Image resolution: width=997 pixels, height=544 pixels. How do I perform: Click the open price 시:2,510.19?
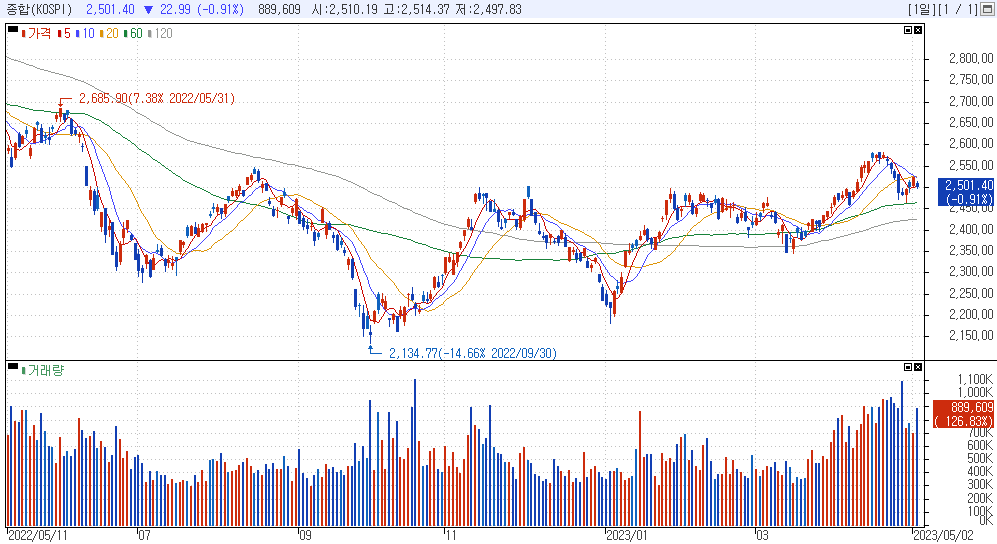pyautogui.click(x=345, y=10)
